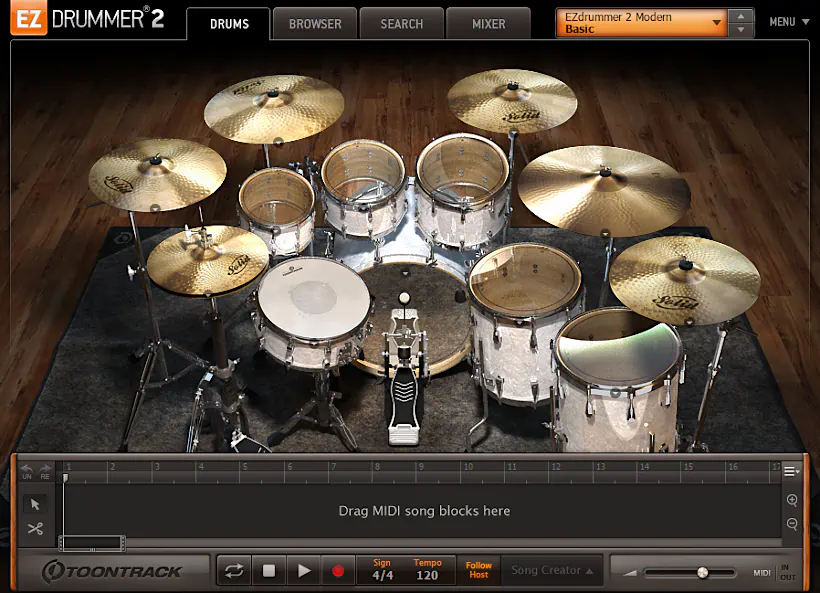Viewport: 820px width, 593px height.
Task: Open the BROWSER tab
Action: 315,24
